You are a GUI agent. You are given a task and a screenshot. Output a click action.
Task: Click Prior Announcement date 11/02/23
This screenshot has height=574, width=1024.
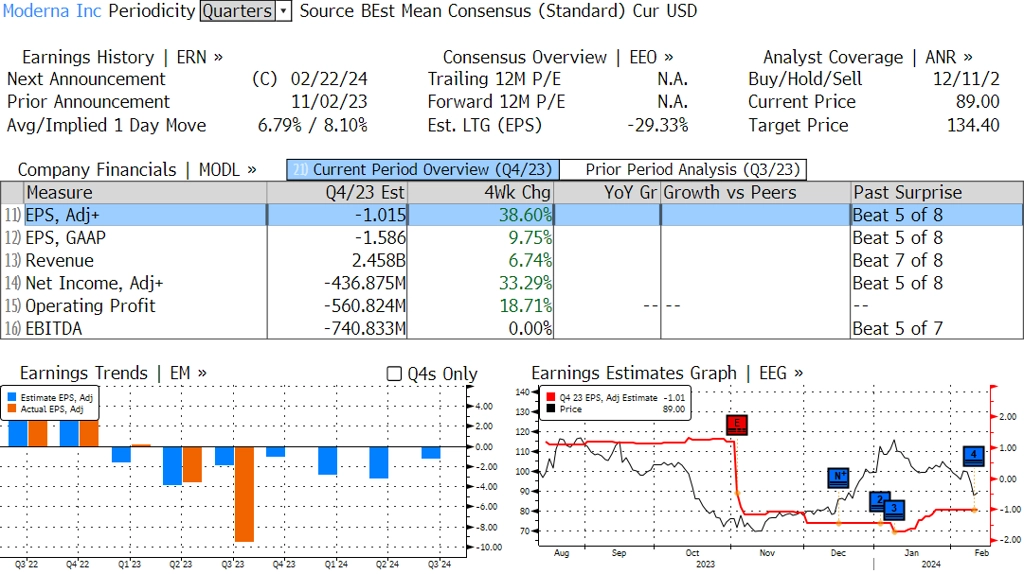(329, 102)
